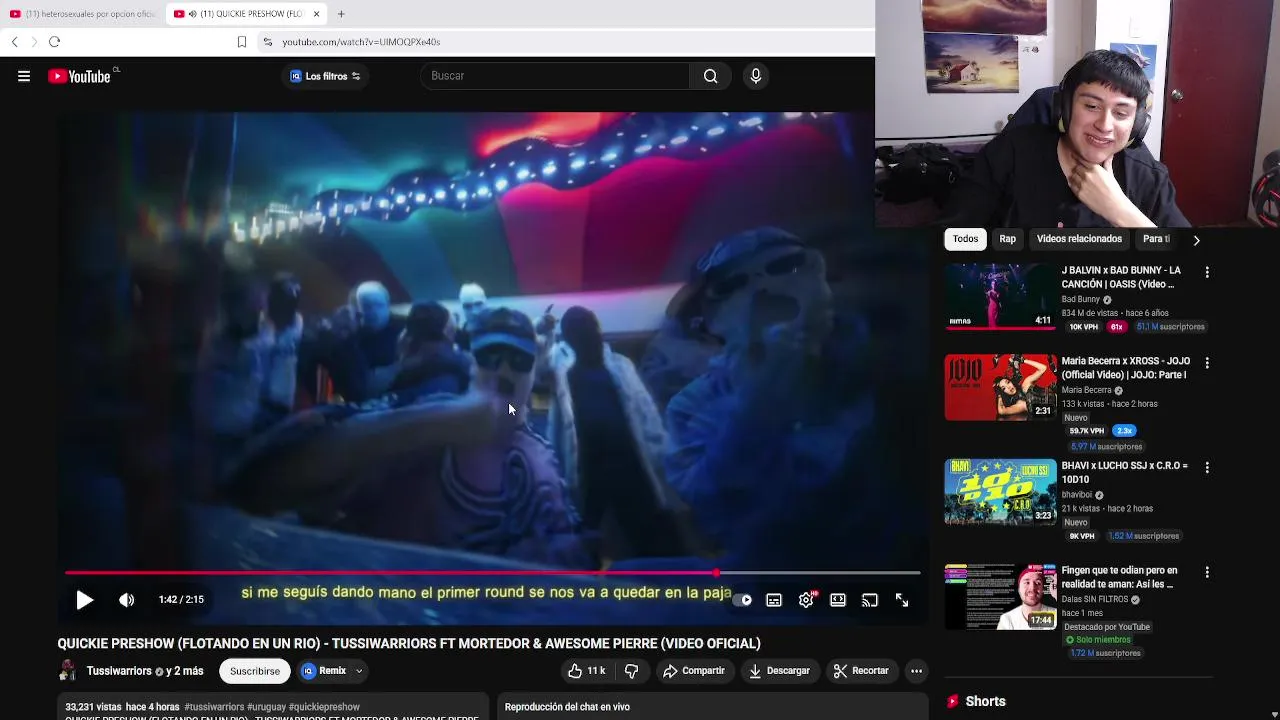Click the Suscribirse button

coord(255,671)
